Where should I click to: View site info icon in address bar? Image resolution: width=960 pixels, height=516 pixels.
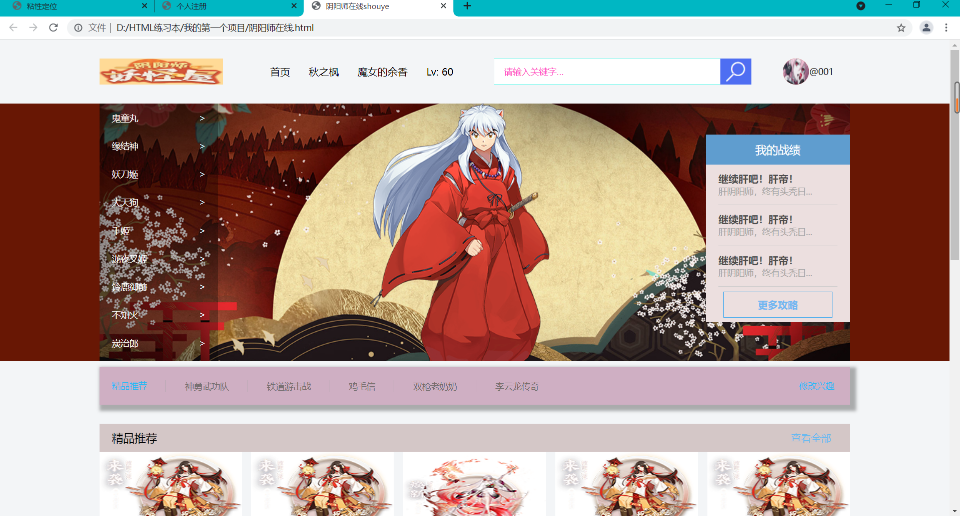[78, 28]
